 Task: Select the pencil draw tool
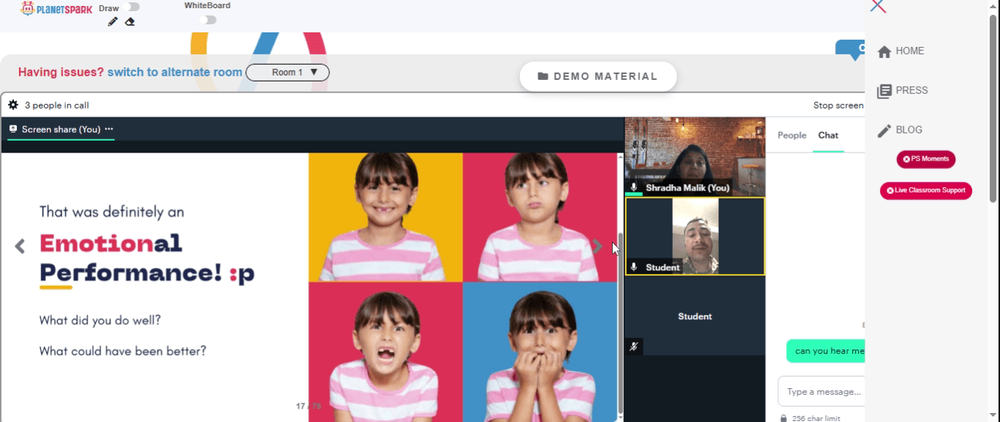pyautogui.click(x=113, y=22)
